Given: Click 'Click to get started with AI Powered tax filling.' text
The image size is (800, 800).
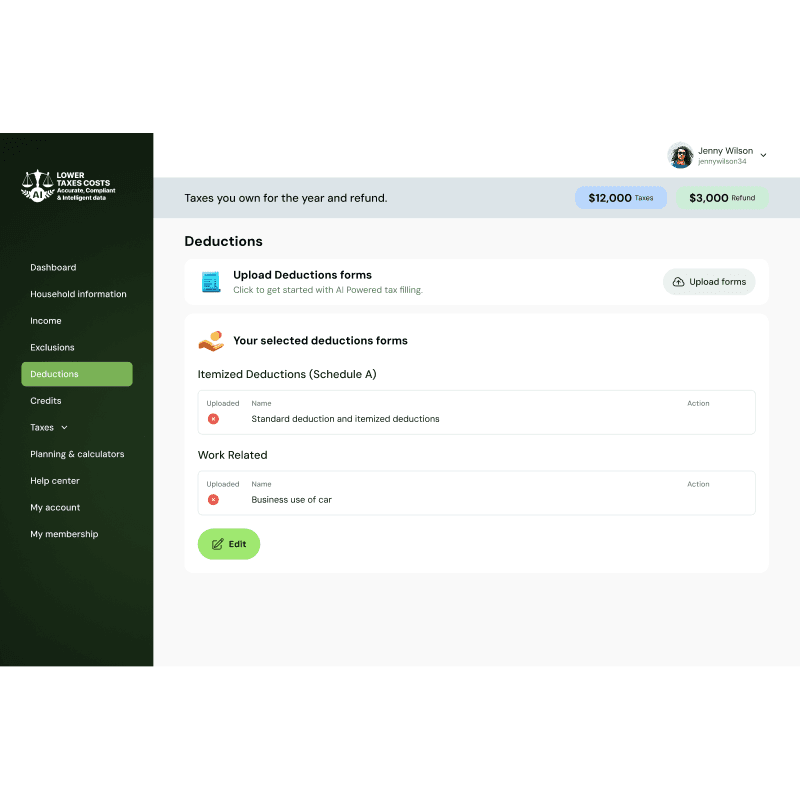Looking at the screenshot, I should coord(328,290).
